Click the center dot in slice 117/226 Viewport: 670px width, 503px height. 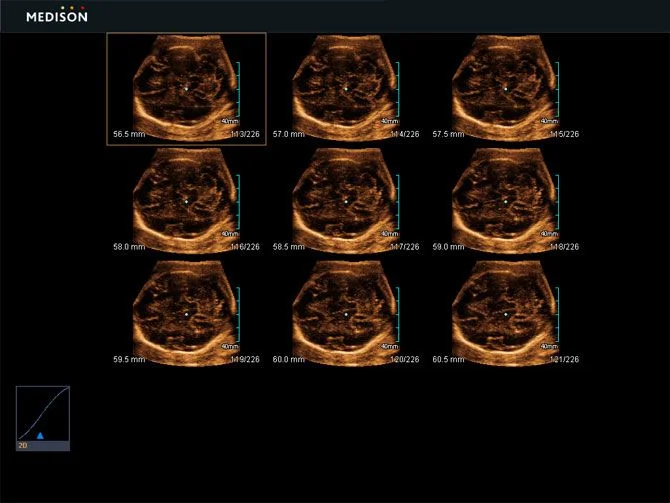click(x=346, y=202)
